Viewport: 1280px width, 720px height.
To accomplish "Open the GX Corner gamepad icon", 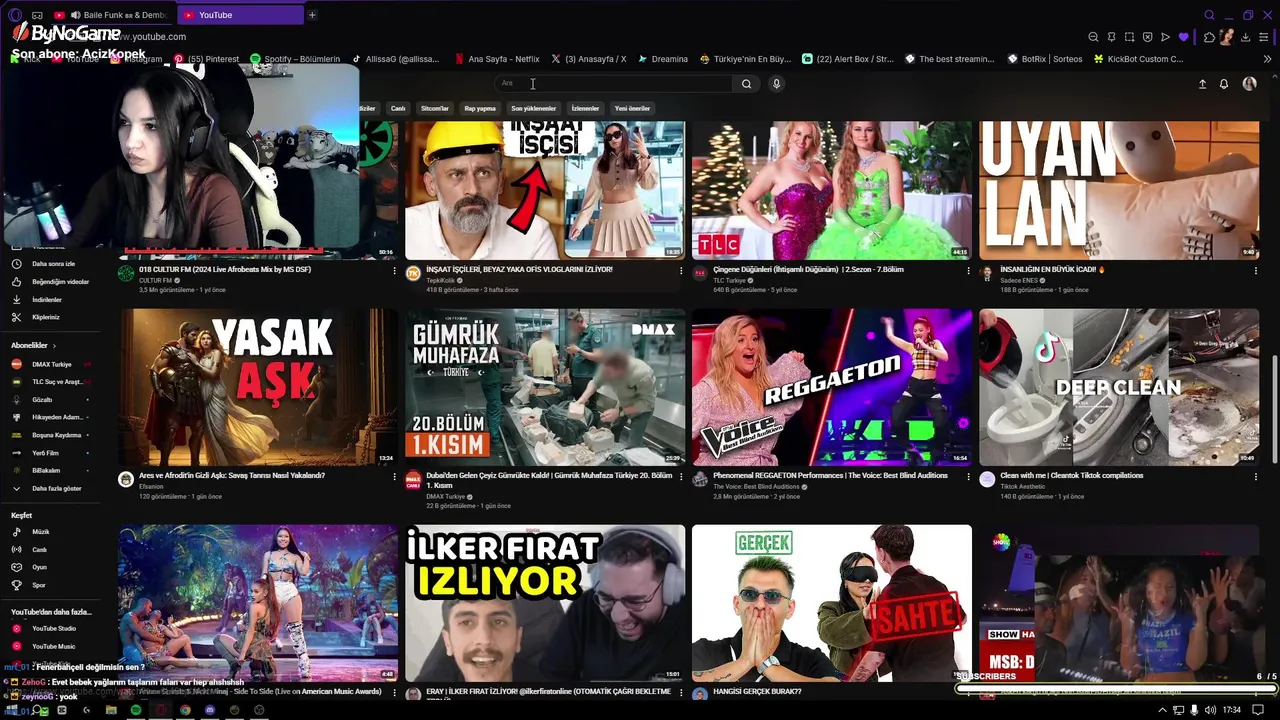I will pyautogui.click(x=37, y=15).
